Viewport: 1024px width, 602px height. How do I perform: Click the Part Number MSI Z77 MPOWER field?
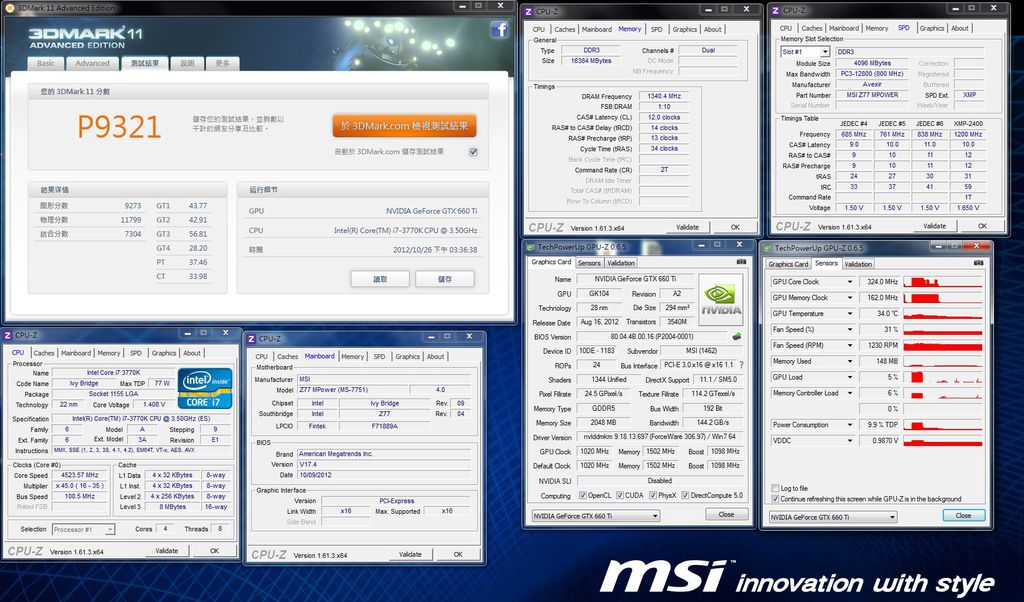(x=872, y=95)
